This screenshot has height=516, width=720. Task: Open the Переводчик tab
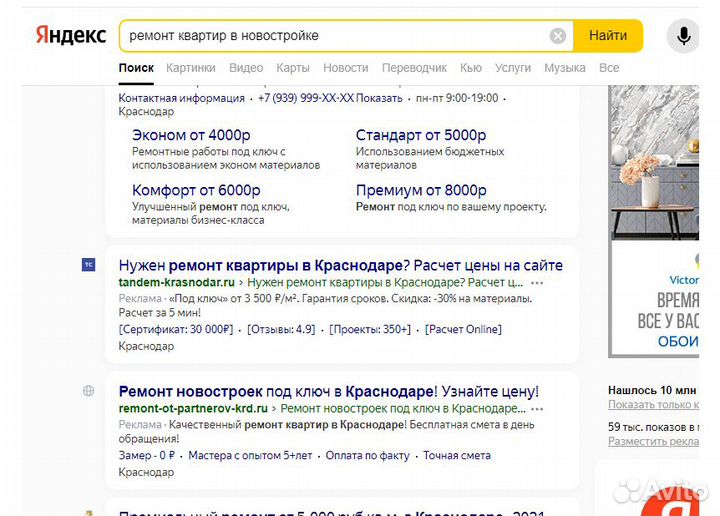(414, 68)
